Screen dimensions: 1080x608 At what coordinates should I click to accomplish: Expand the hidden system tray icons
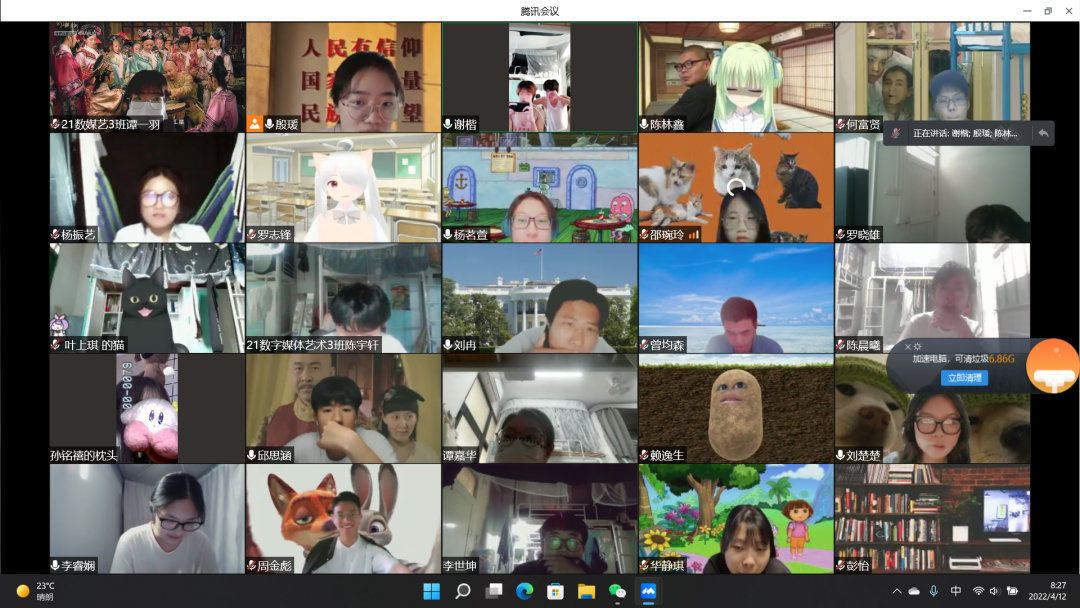(897, 591)
